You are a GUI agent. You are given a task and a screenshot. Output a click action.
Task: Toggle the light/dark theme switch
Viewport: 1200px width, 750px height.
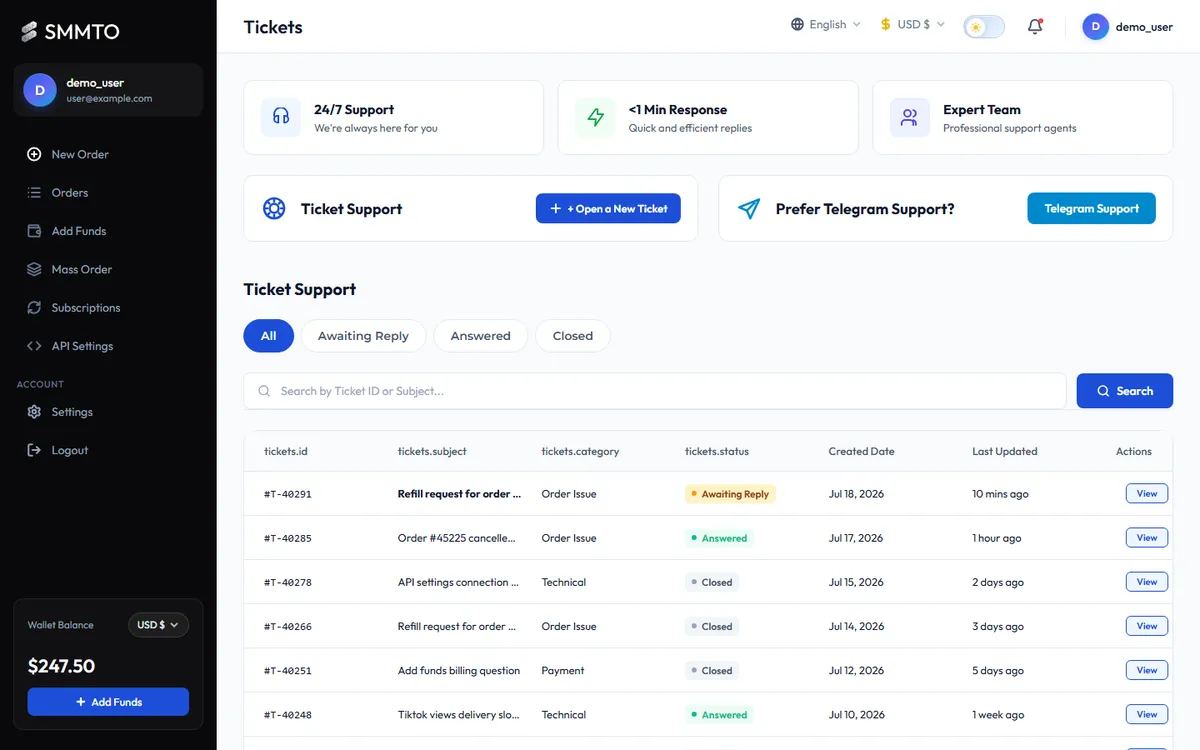(x=984, y=27)
